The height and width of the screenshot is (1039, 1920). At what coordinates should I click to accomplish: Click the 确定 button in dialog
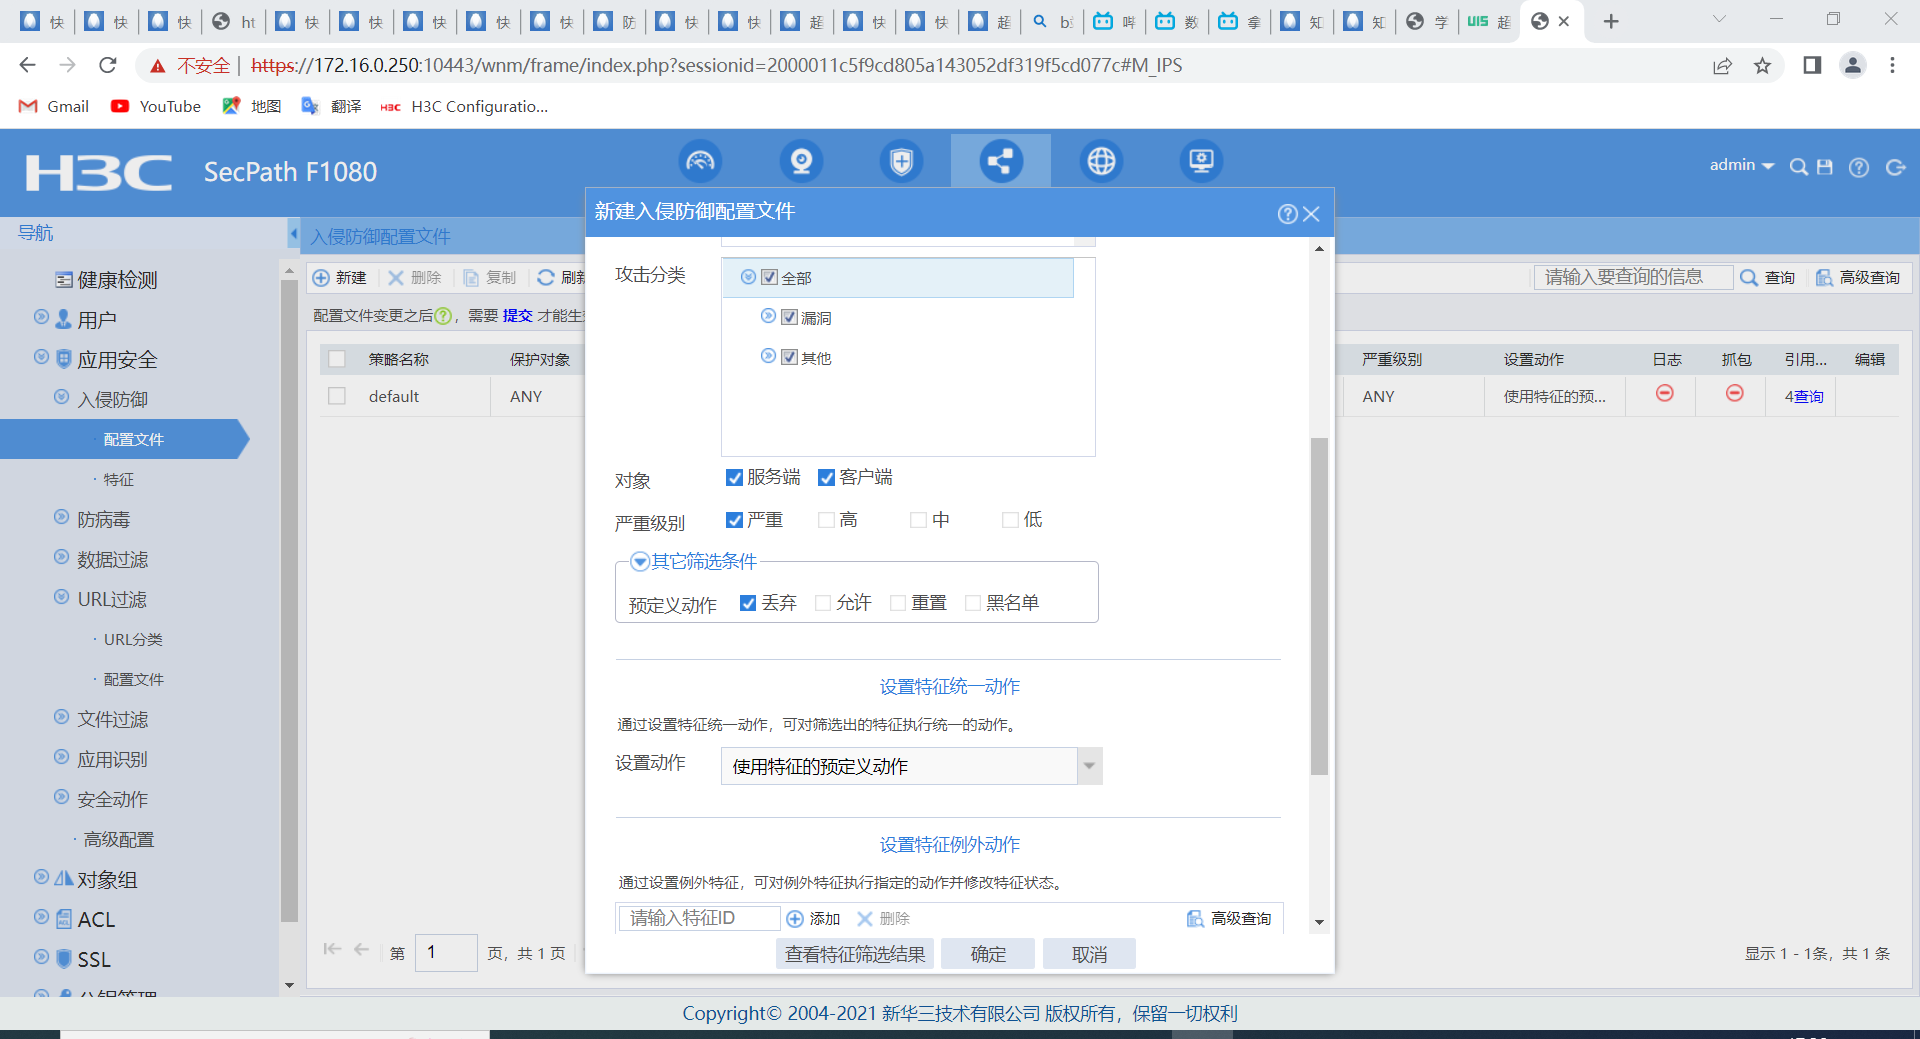click(988, 954)
